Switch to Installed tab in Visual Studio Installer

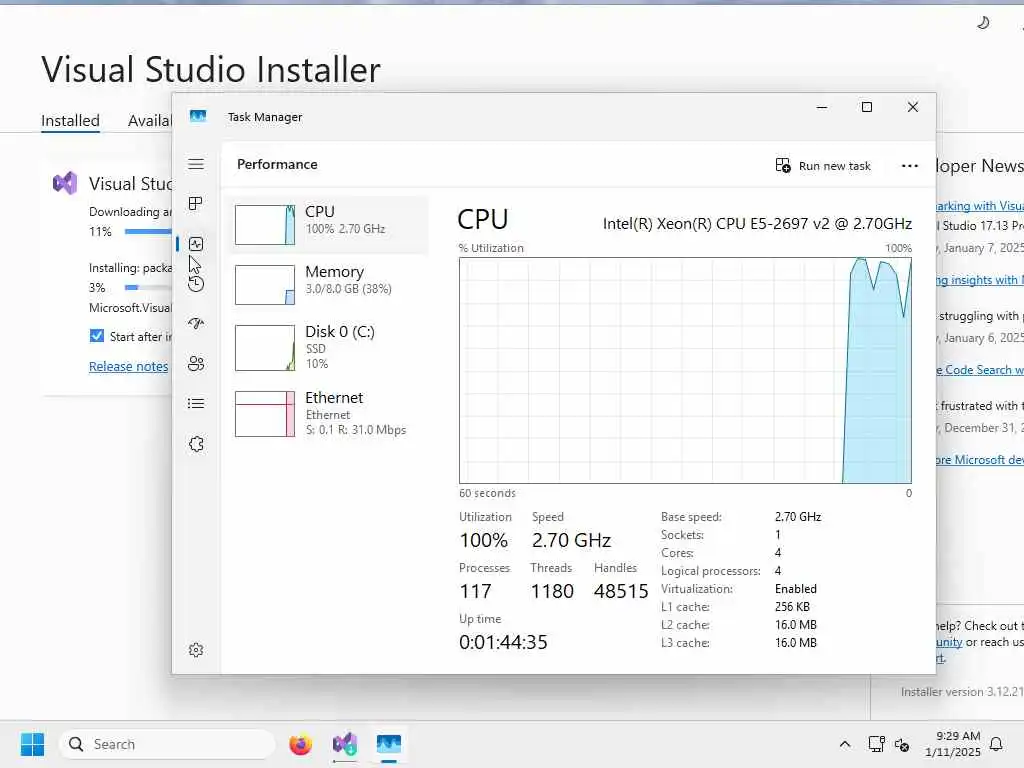pos(71,121)
